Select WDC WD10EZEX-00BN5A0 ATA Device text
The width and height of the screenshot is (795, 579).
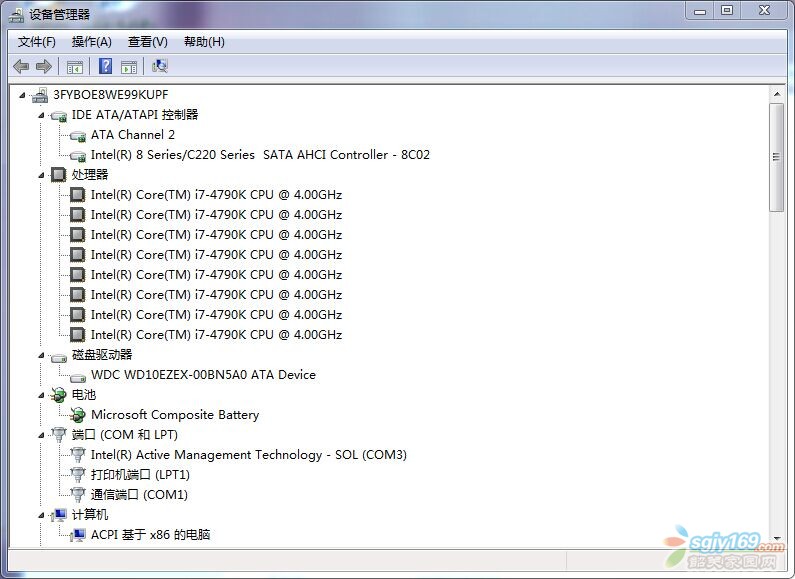click(203, 375)
